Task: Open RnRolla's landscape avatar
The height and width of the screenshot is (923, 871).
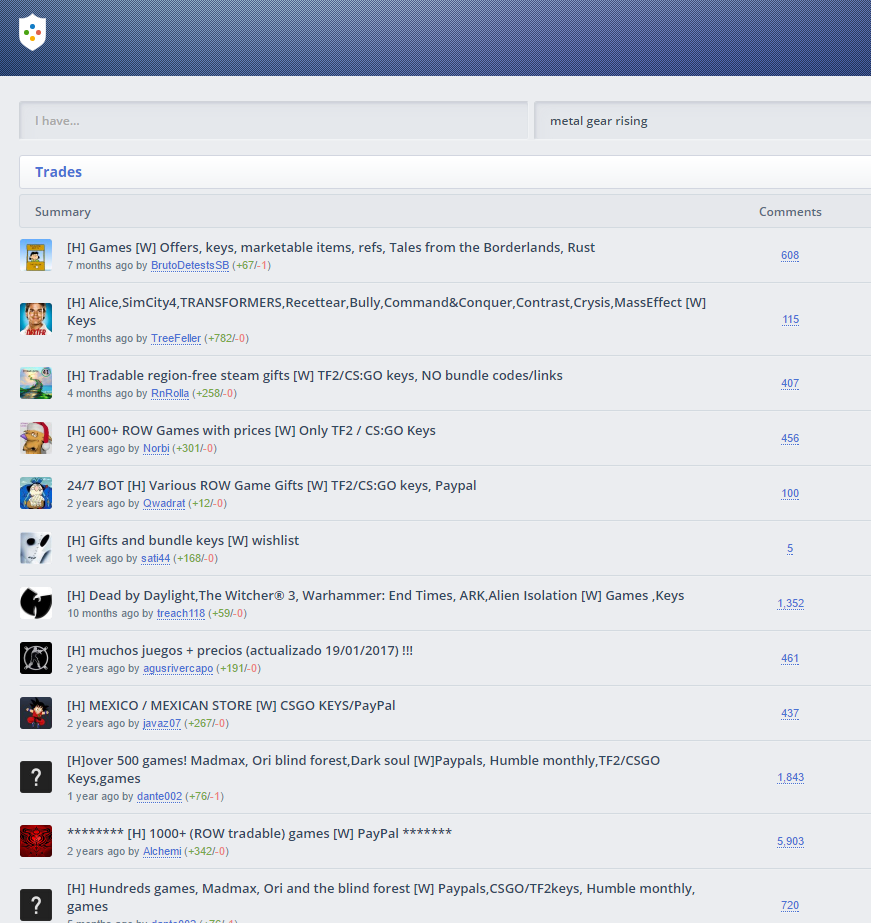Action: [36, 383]
